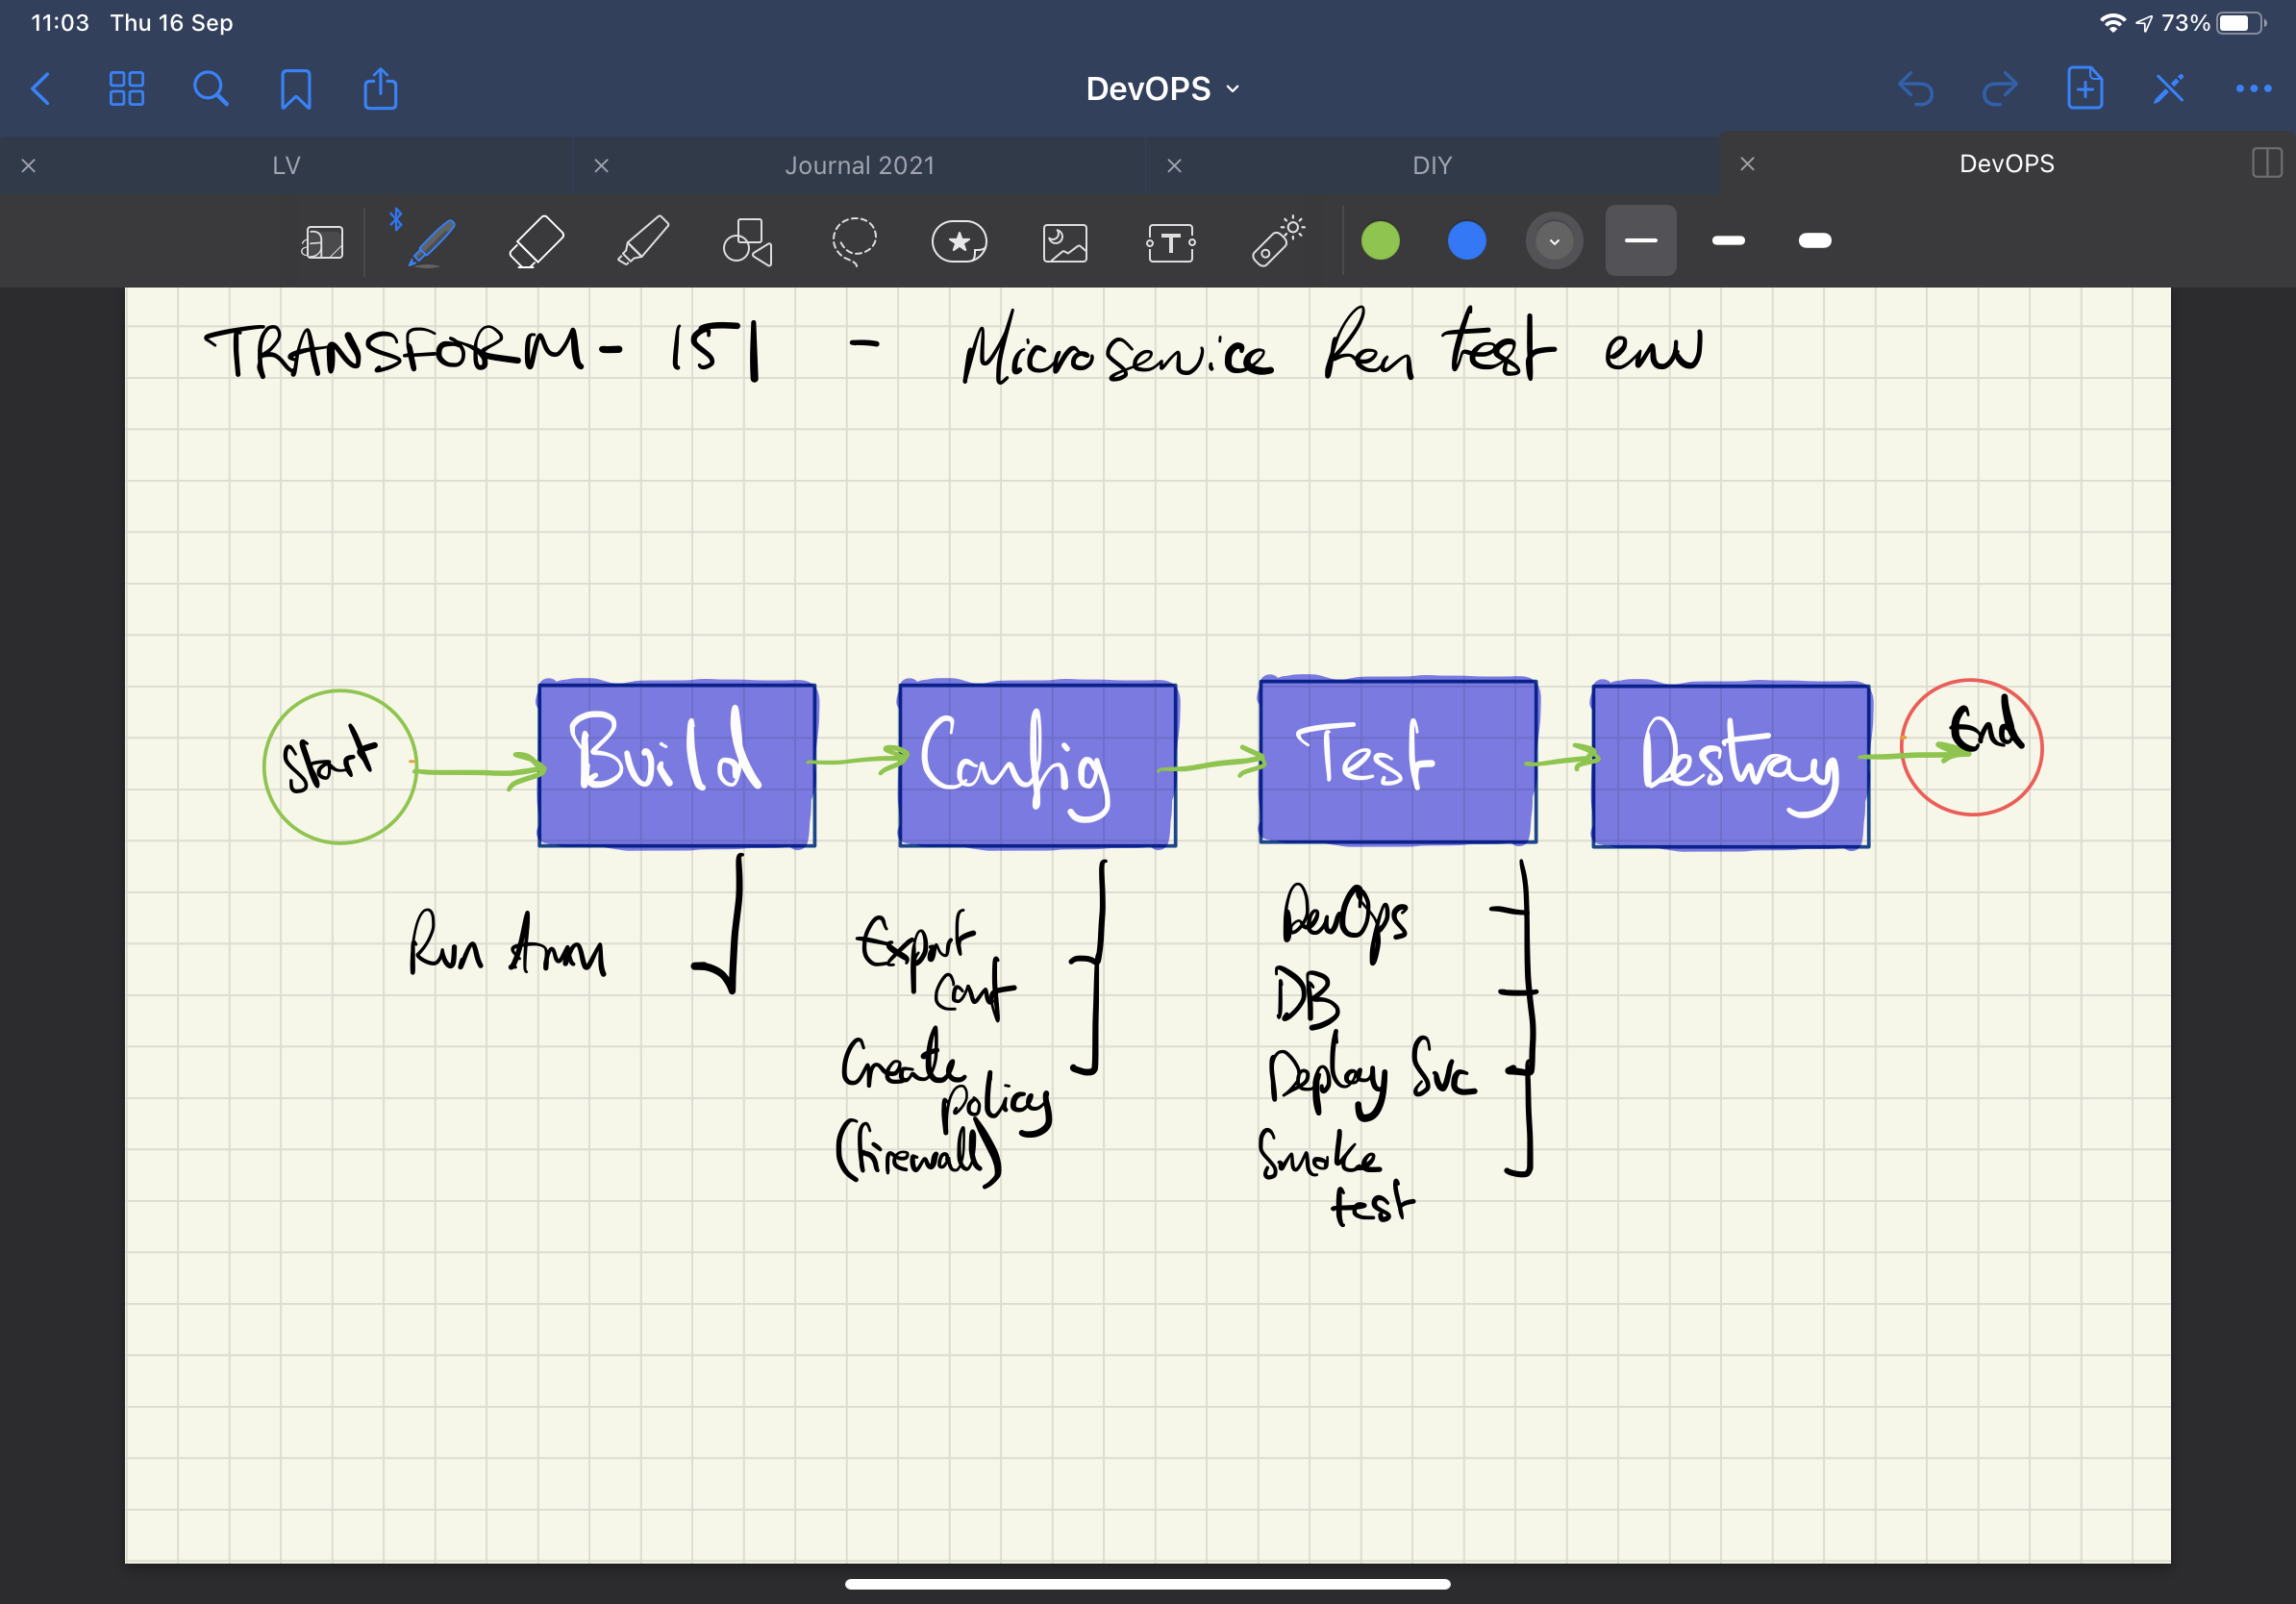This screenshot has height=1604, width=2296.
Task: Tap the red End circle
Action: point(1971,747)
